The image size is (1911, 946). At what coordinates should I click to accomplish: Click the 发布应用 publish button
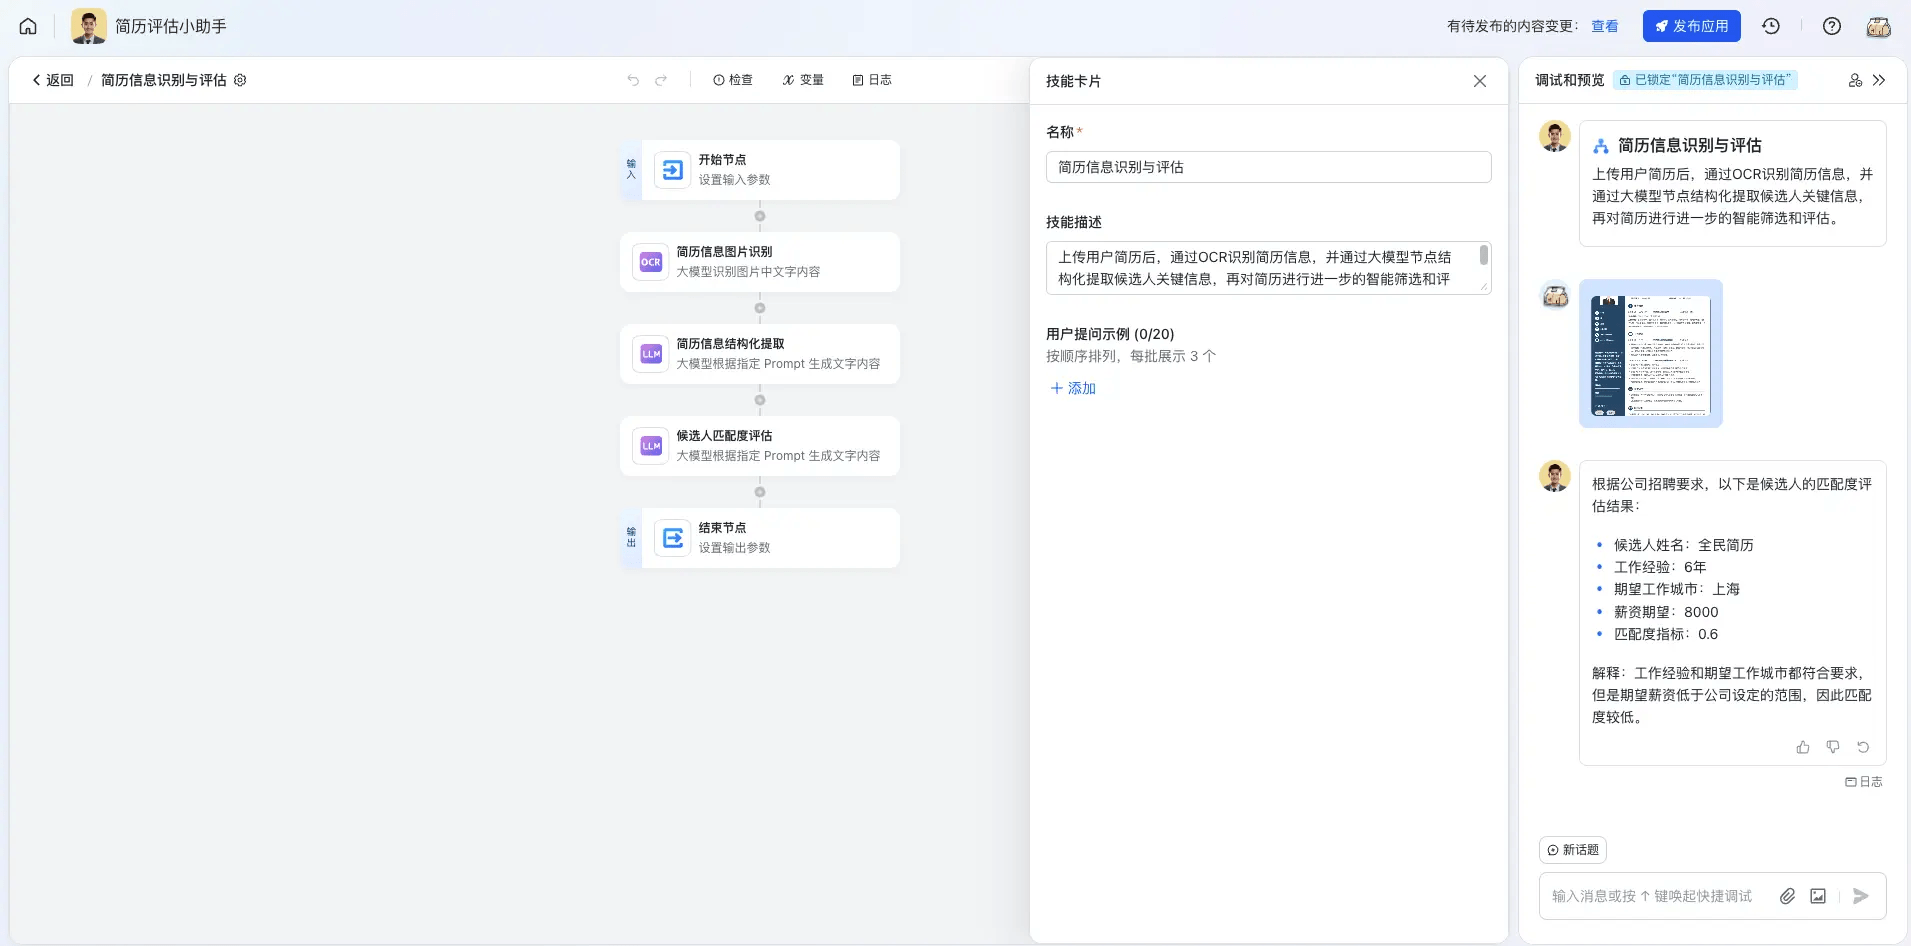(x=1692, y=26)
